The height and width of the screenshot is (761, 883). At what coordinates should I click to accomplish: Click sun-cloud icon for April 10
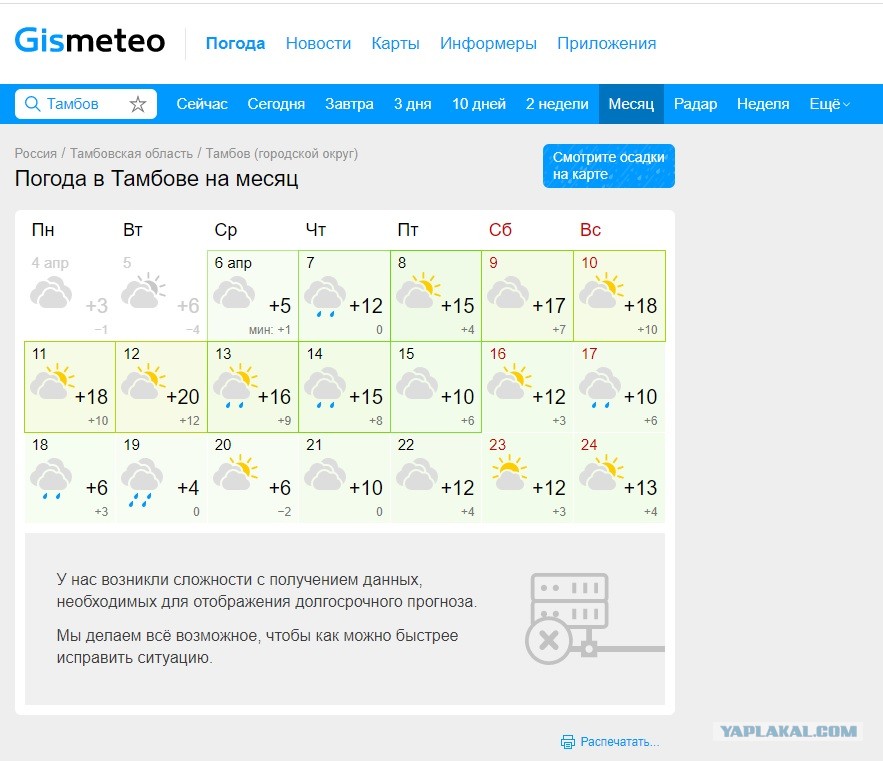[x=601, y=291]
